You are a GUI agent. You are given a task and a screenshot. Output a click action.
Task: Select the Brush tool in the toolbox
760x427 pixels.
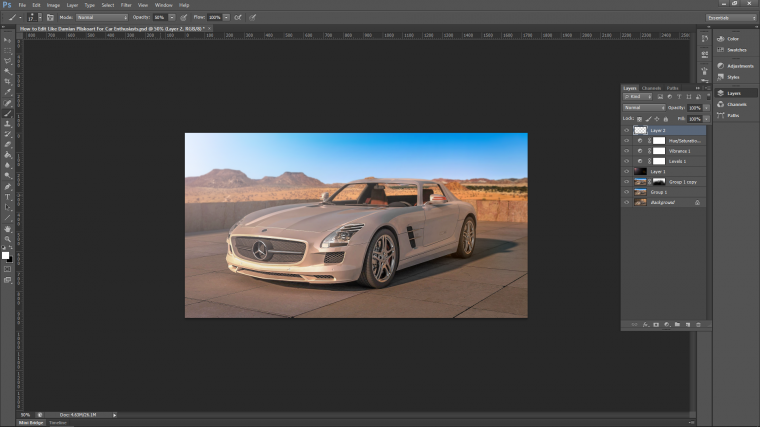(x=7, y=113)
